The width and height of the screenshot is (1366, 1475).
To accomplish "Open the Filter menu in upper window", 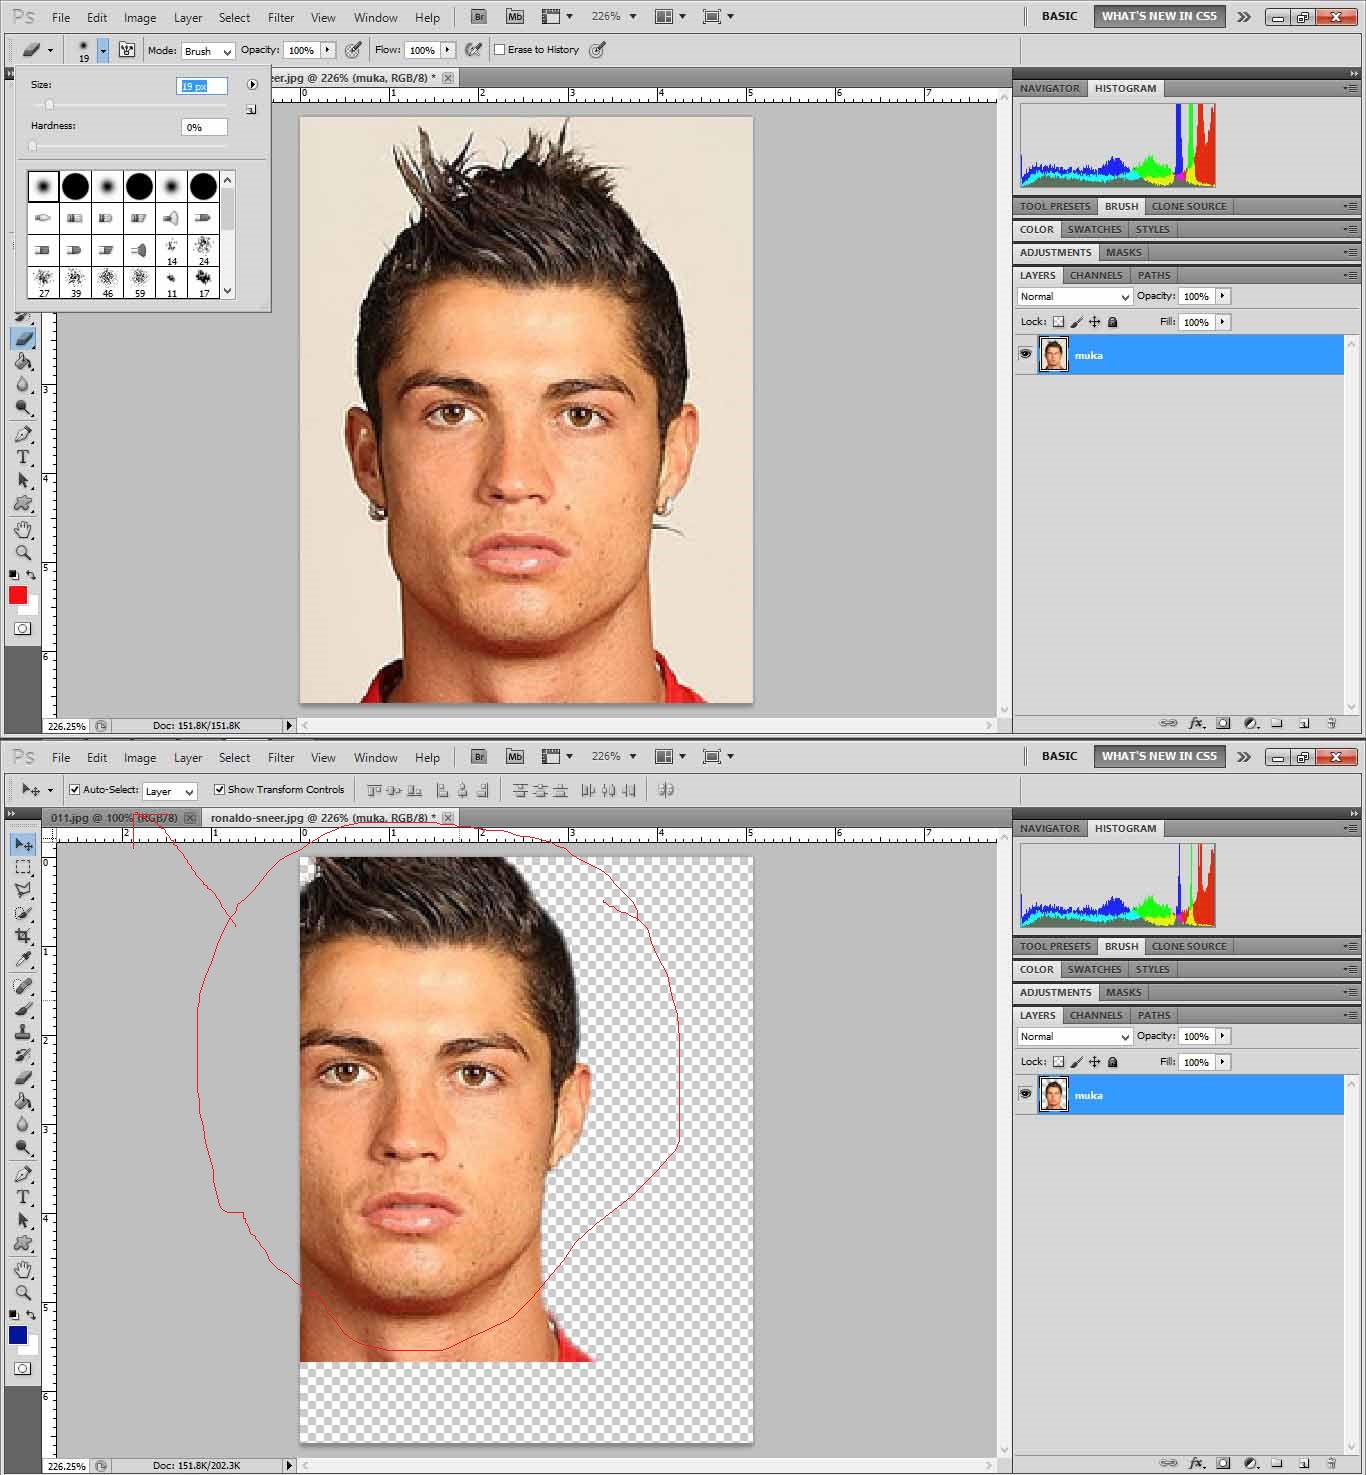I will coord(281,18).
